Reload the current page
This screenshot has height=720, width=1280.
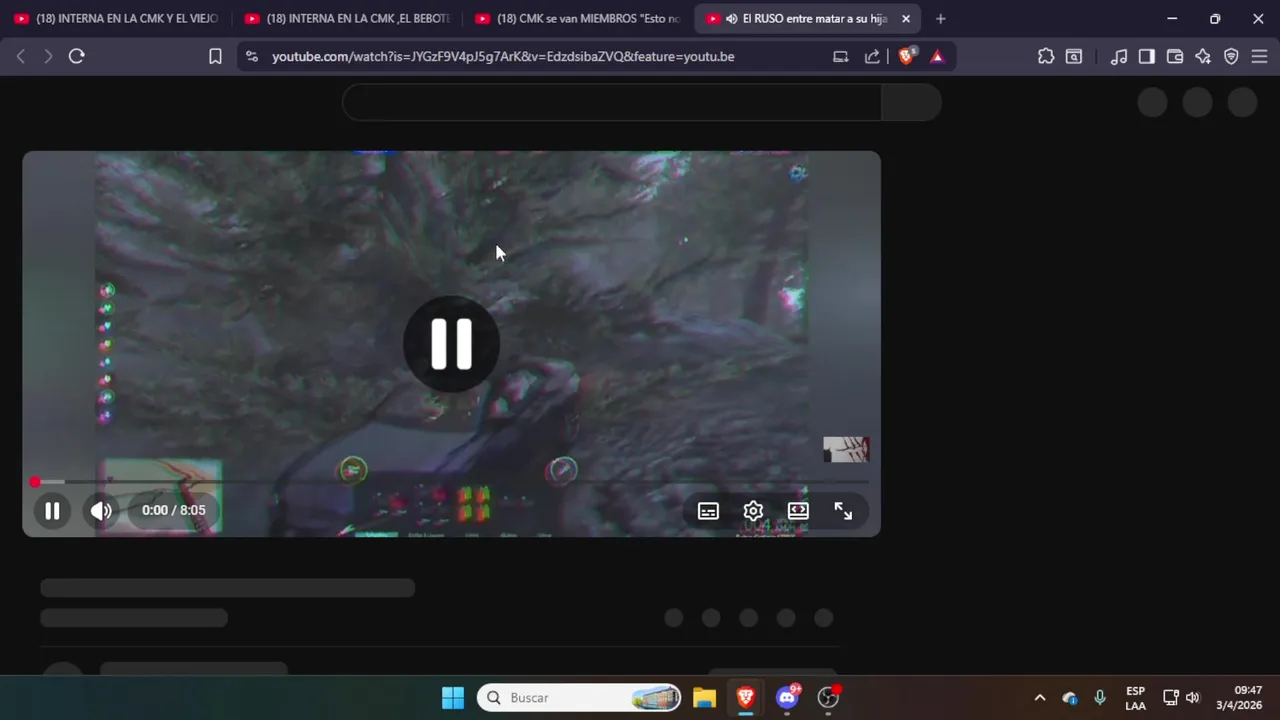76,56
